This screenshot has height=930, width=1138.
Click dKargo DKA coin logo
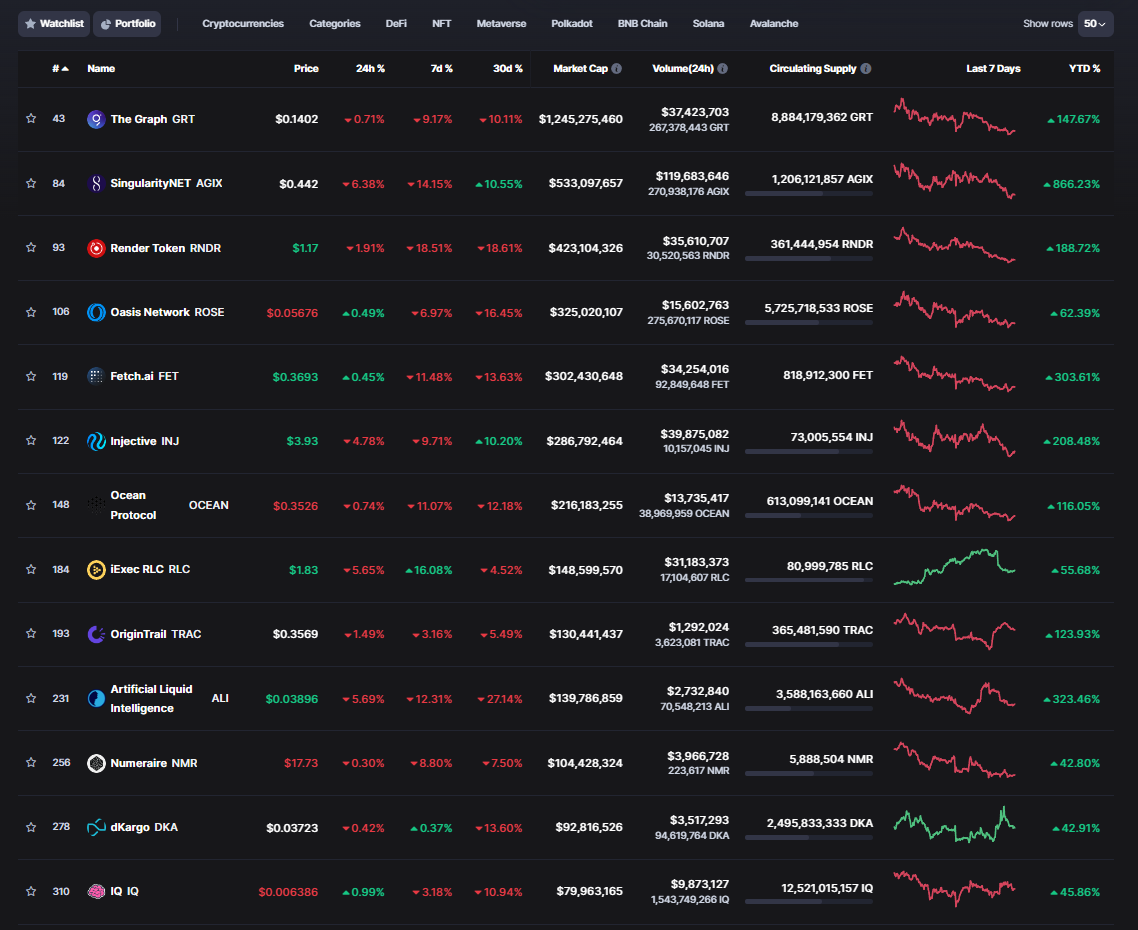click(x=96, y=827)
